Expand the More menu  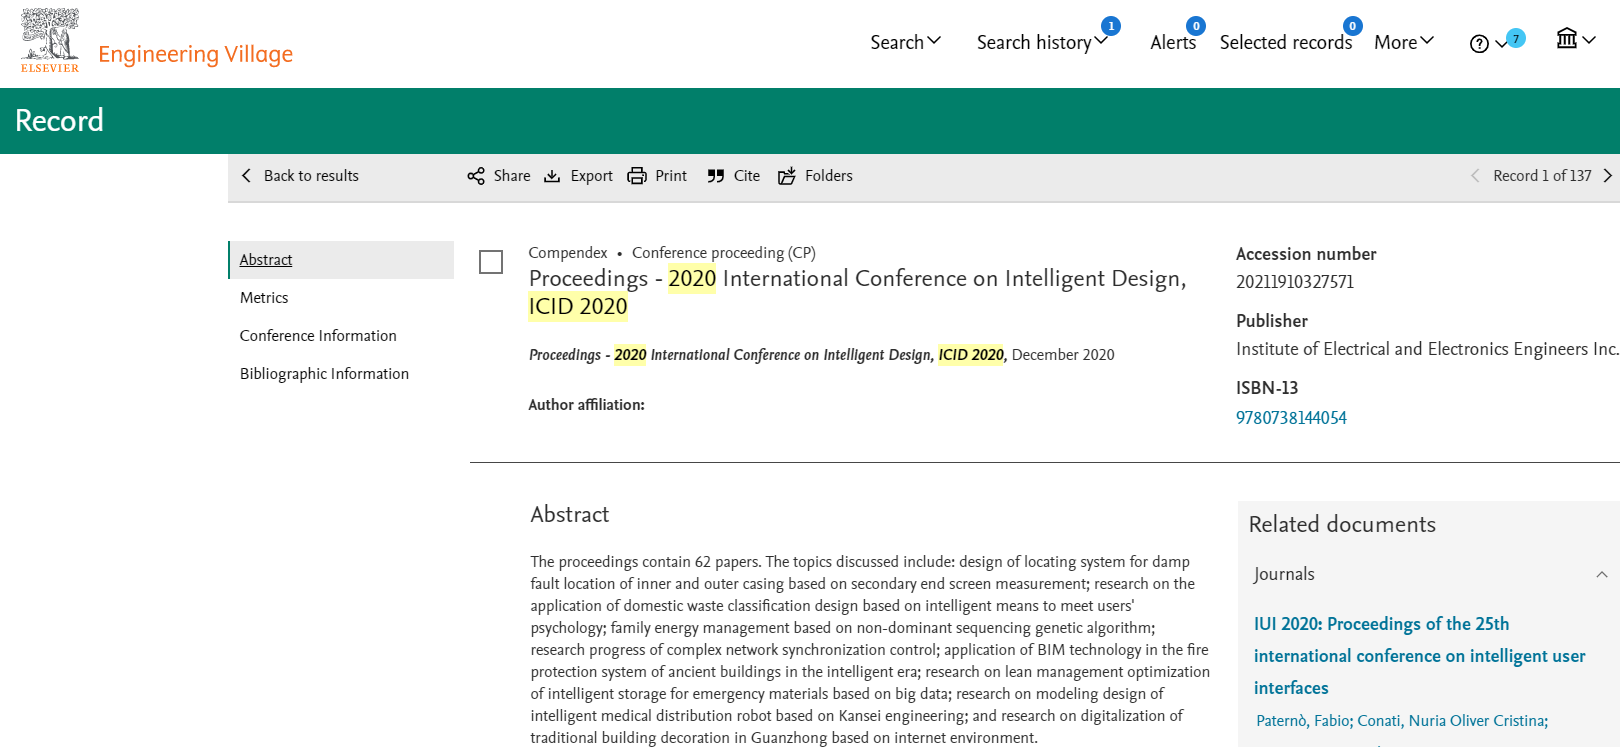pos(1404,42)
